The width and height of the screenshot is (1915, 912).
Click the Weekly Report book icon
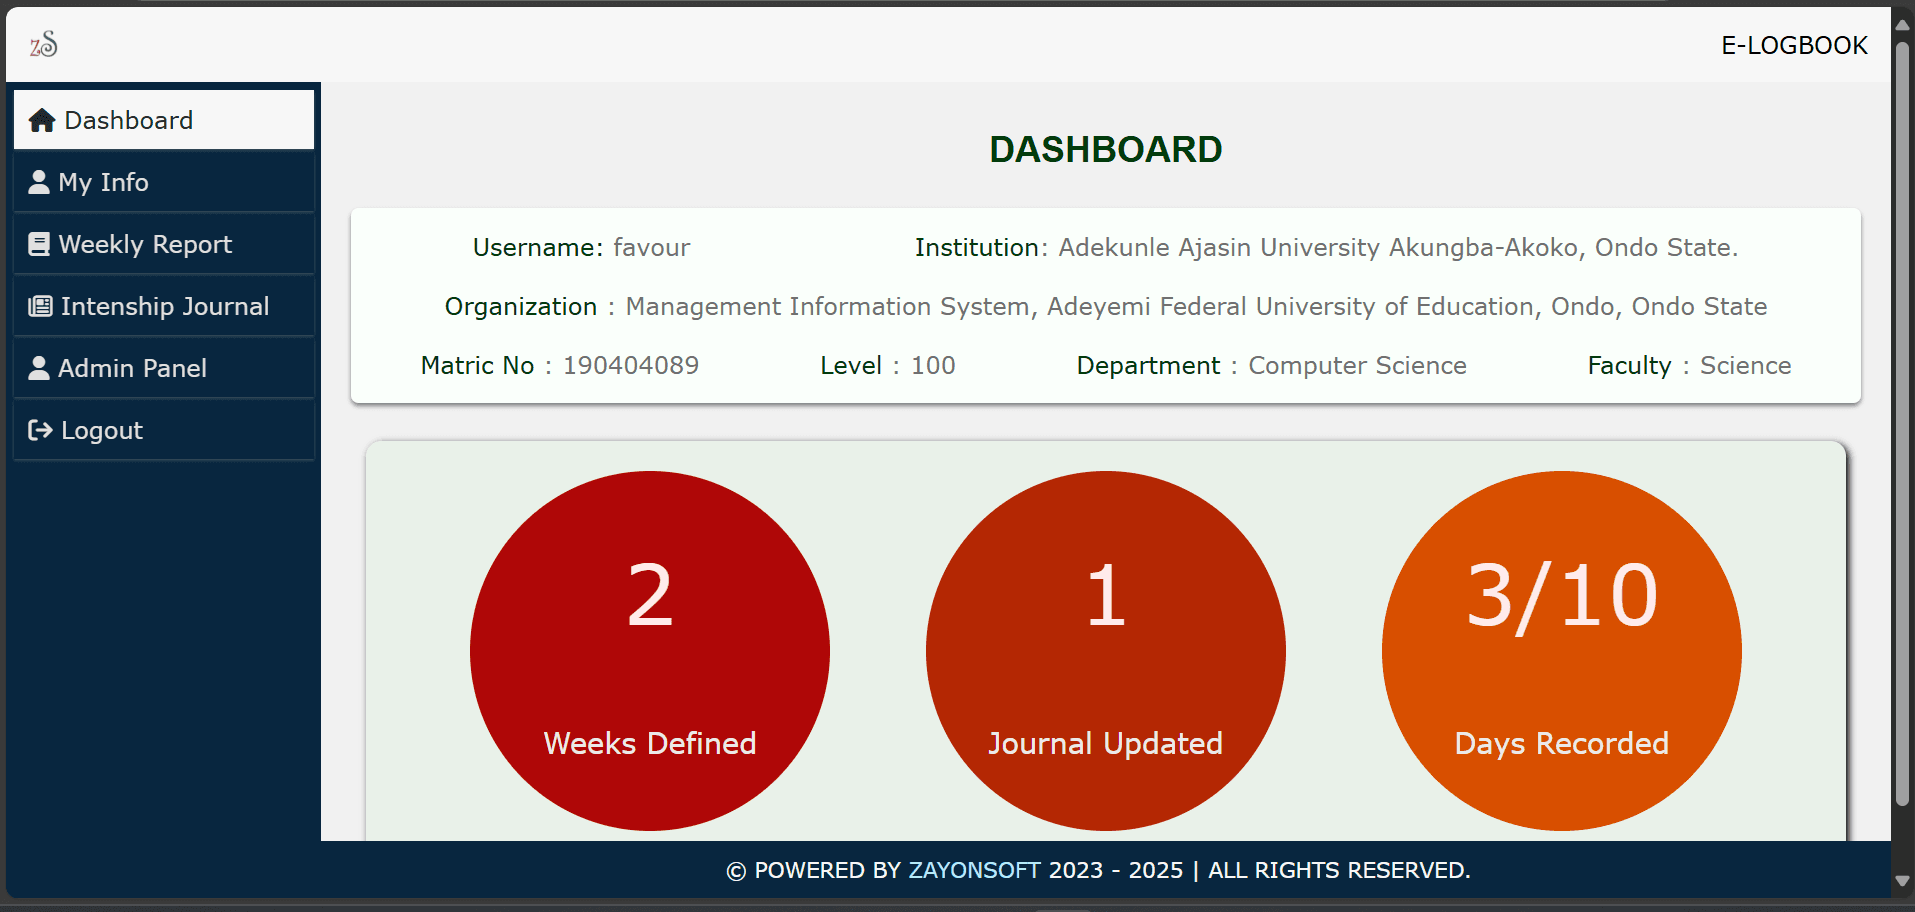[x=39, y=245]
